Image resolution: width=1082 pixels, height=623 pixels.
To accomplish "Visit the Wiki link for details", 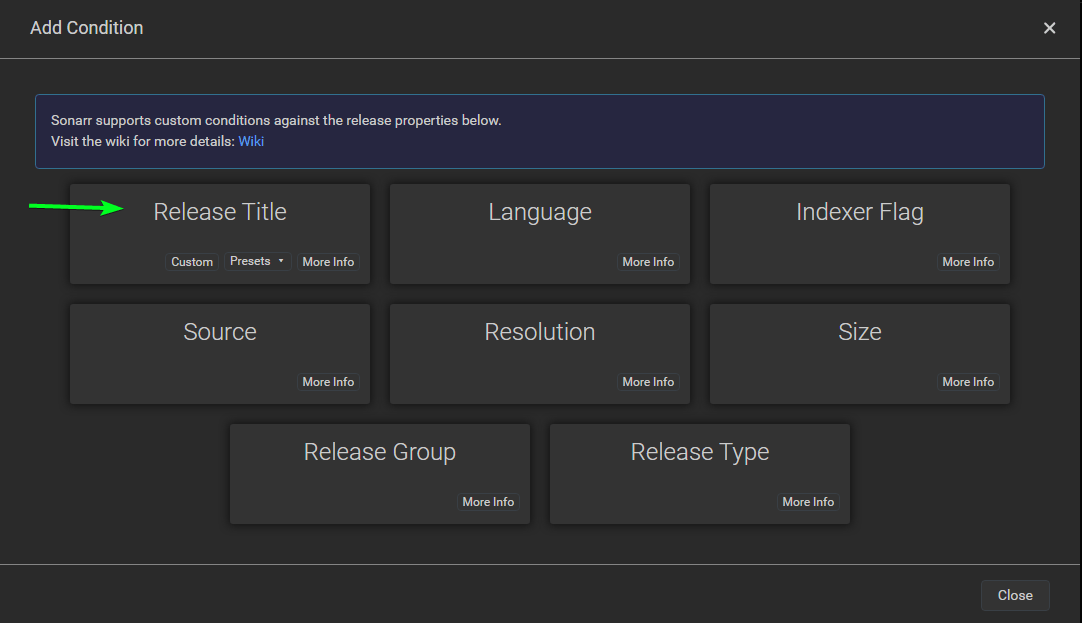I will 251,141.
